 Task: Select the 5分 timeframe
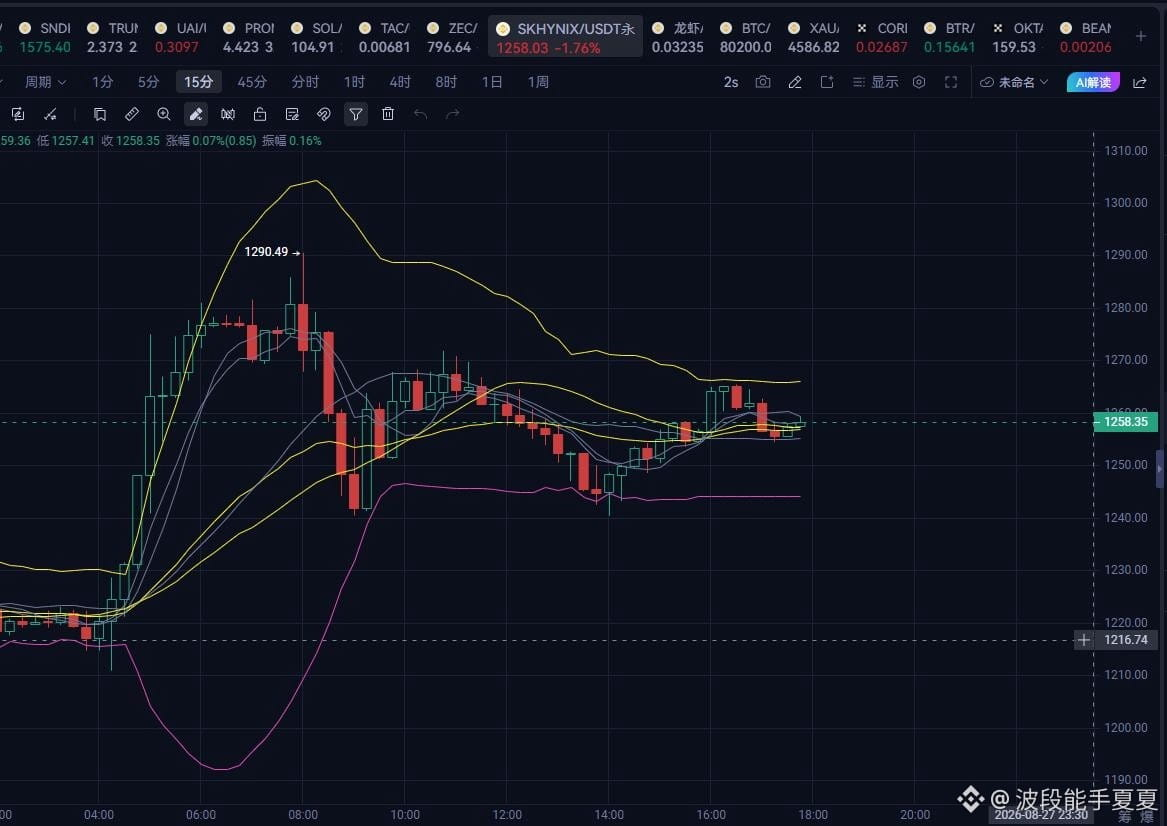(x=148, y=82)
